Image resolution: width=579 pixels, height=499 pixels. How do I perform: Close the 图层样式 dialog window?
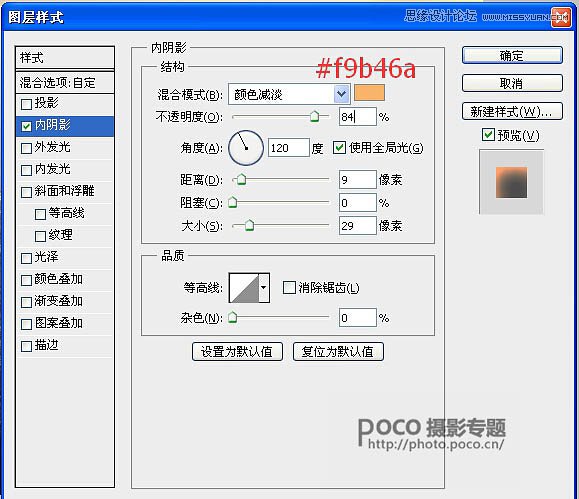pos(560,17)
